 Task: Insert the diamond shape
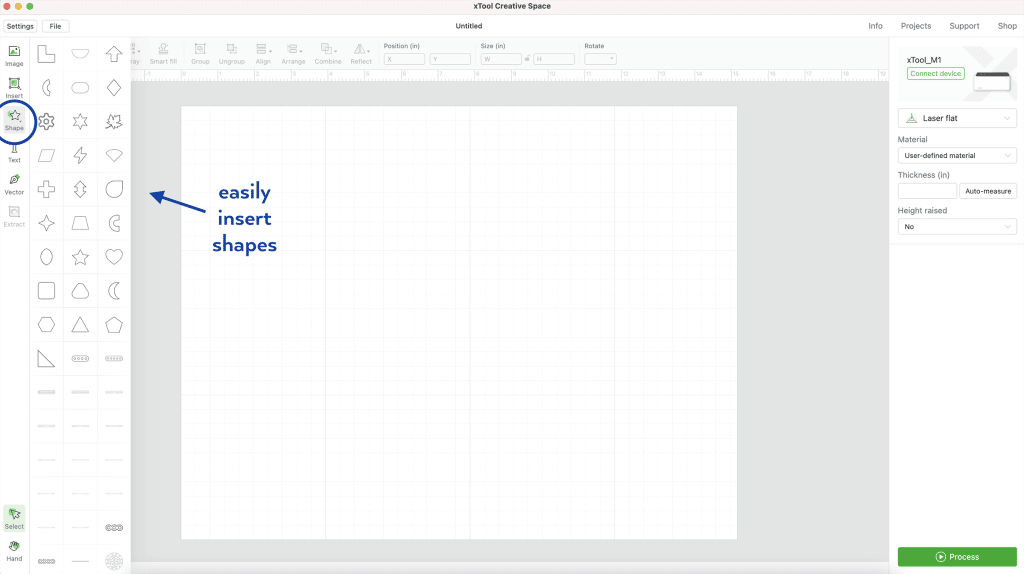[x=114, y=88]
